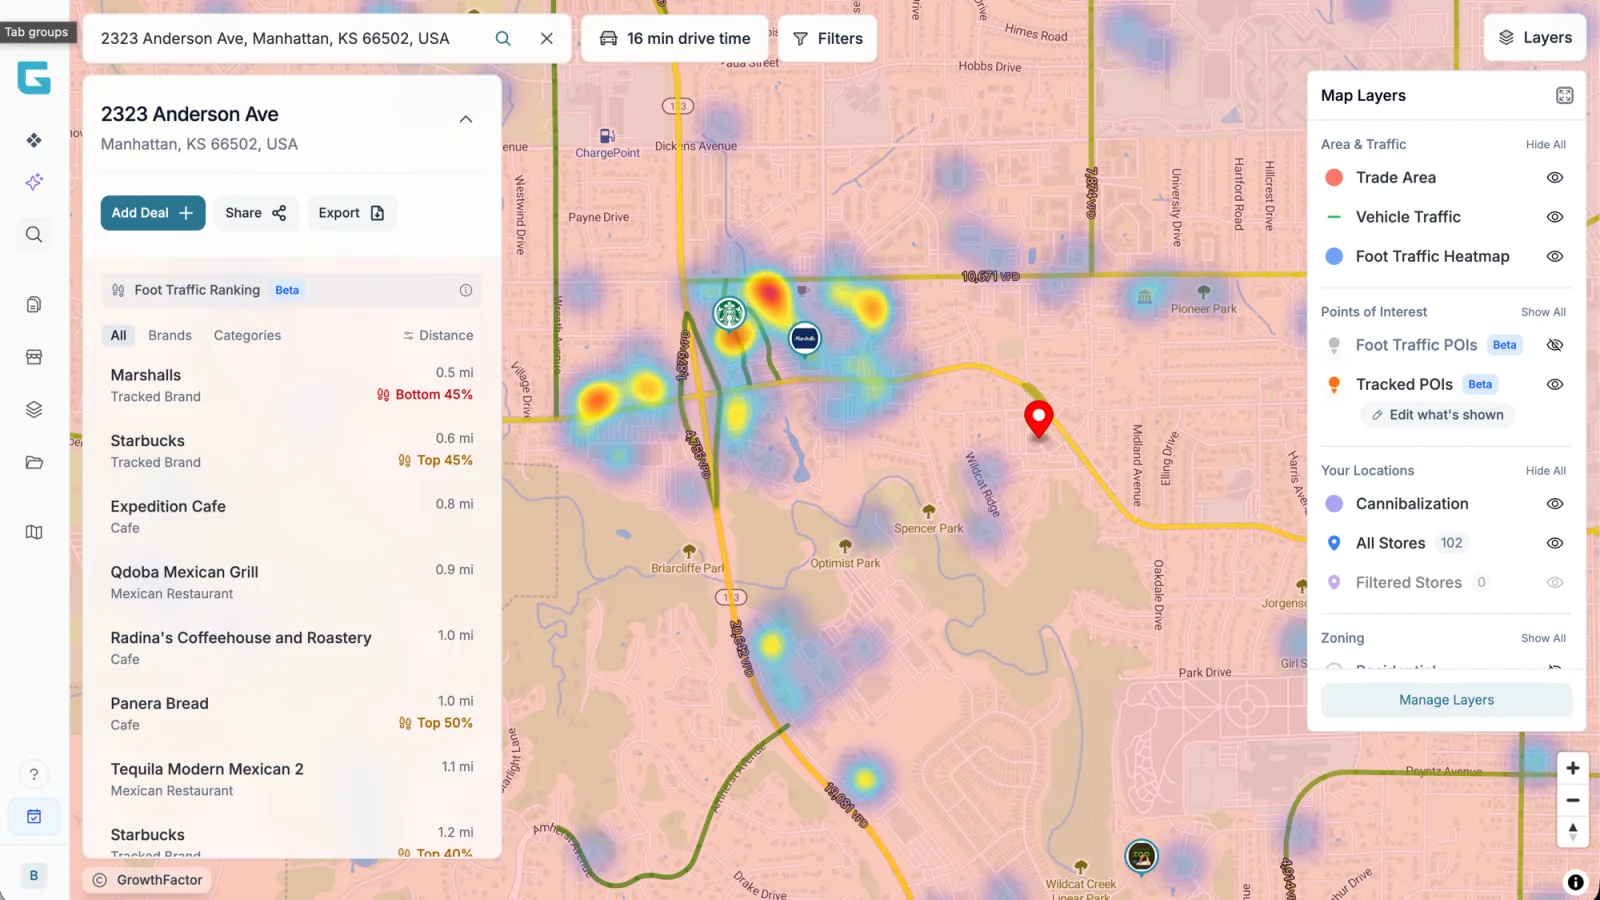Click Edit what's shown
This screenshot has height=900, width=1600.
tap(1437, 415)
